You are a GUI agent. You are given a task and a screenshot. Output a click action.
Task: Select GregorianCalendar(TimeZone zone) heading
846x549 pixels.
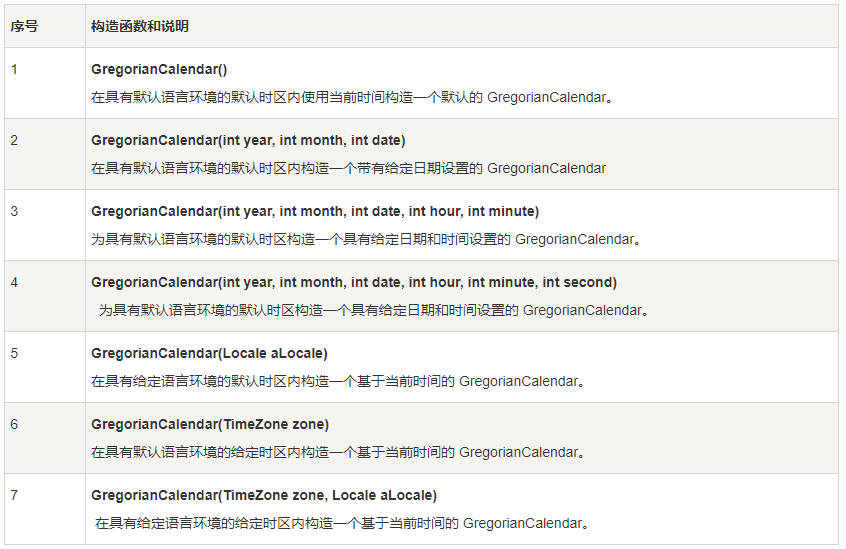(x=210, y=424)
